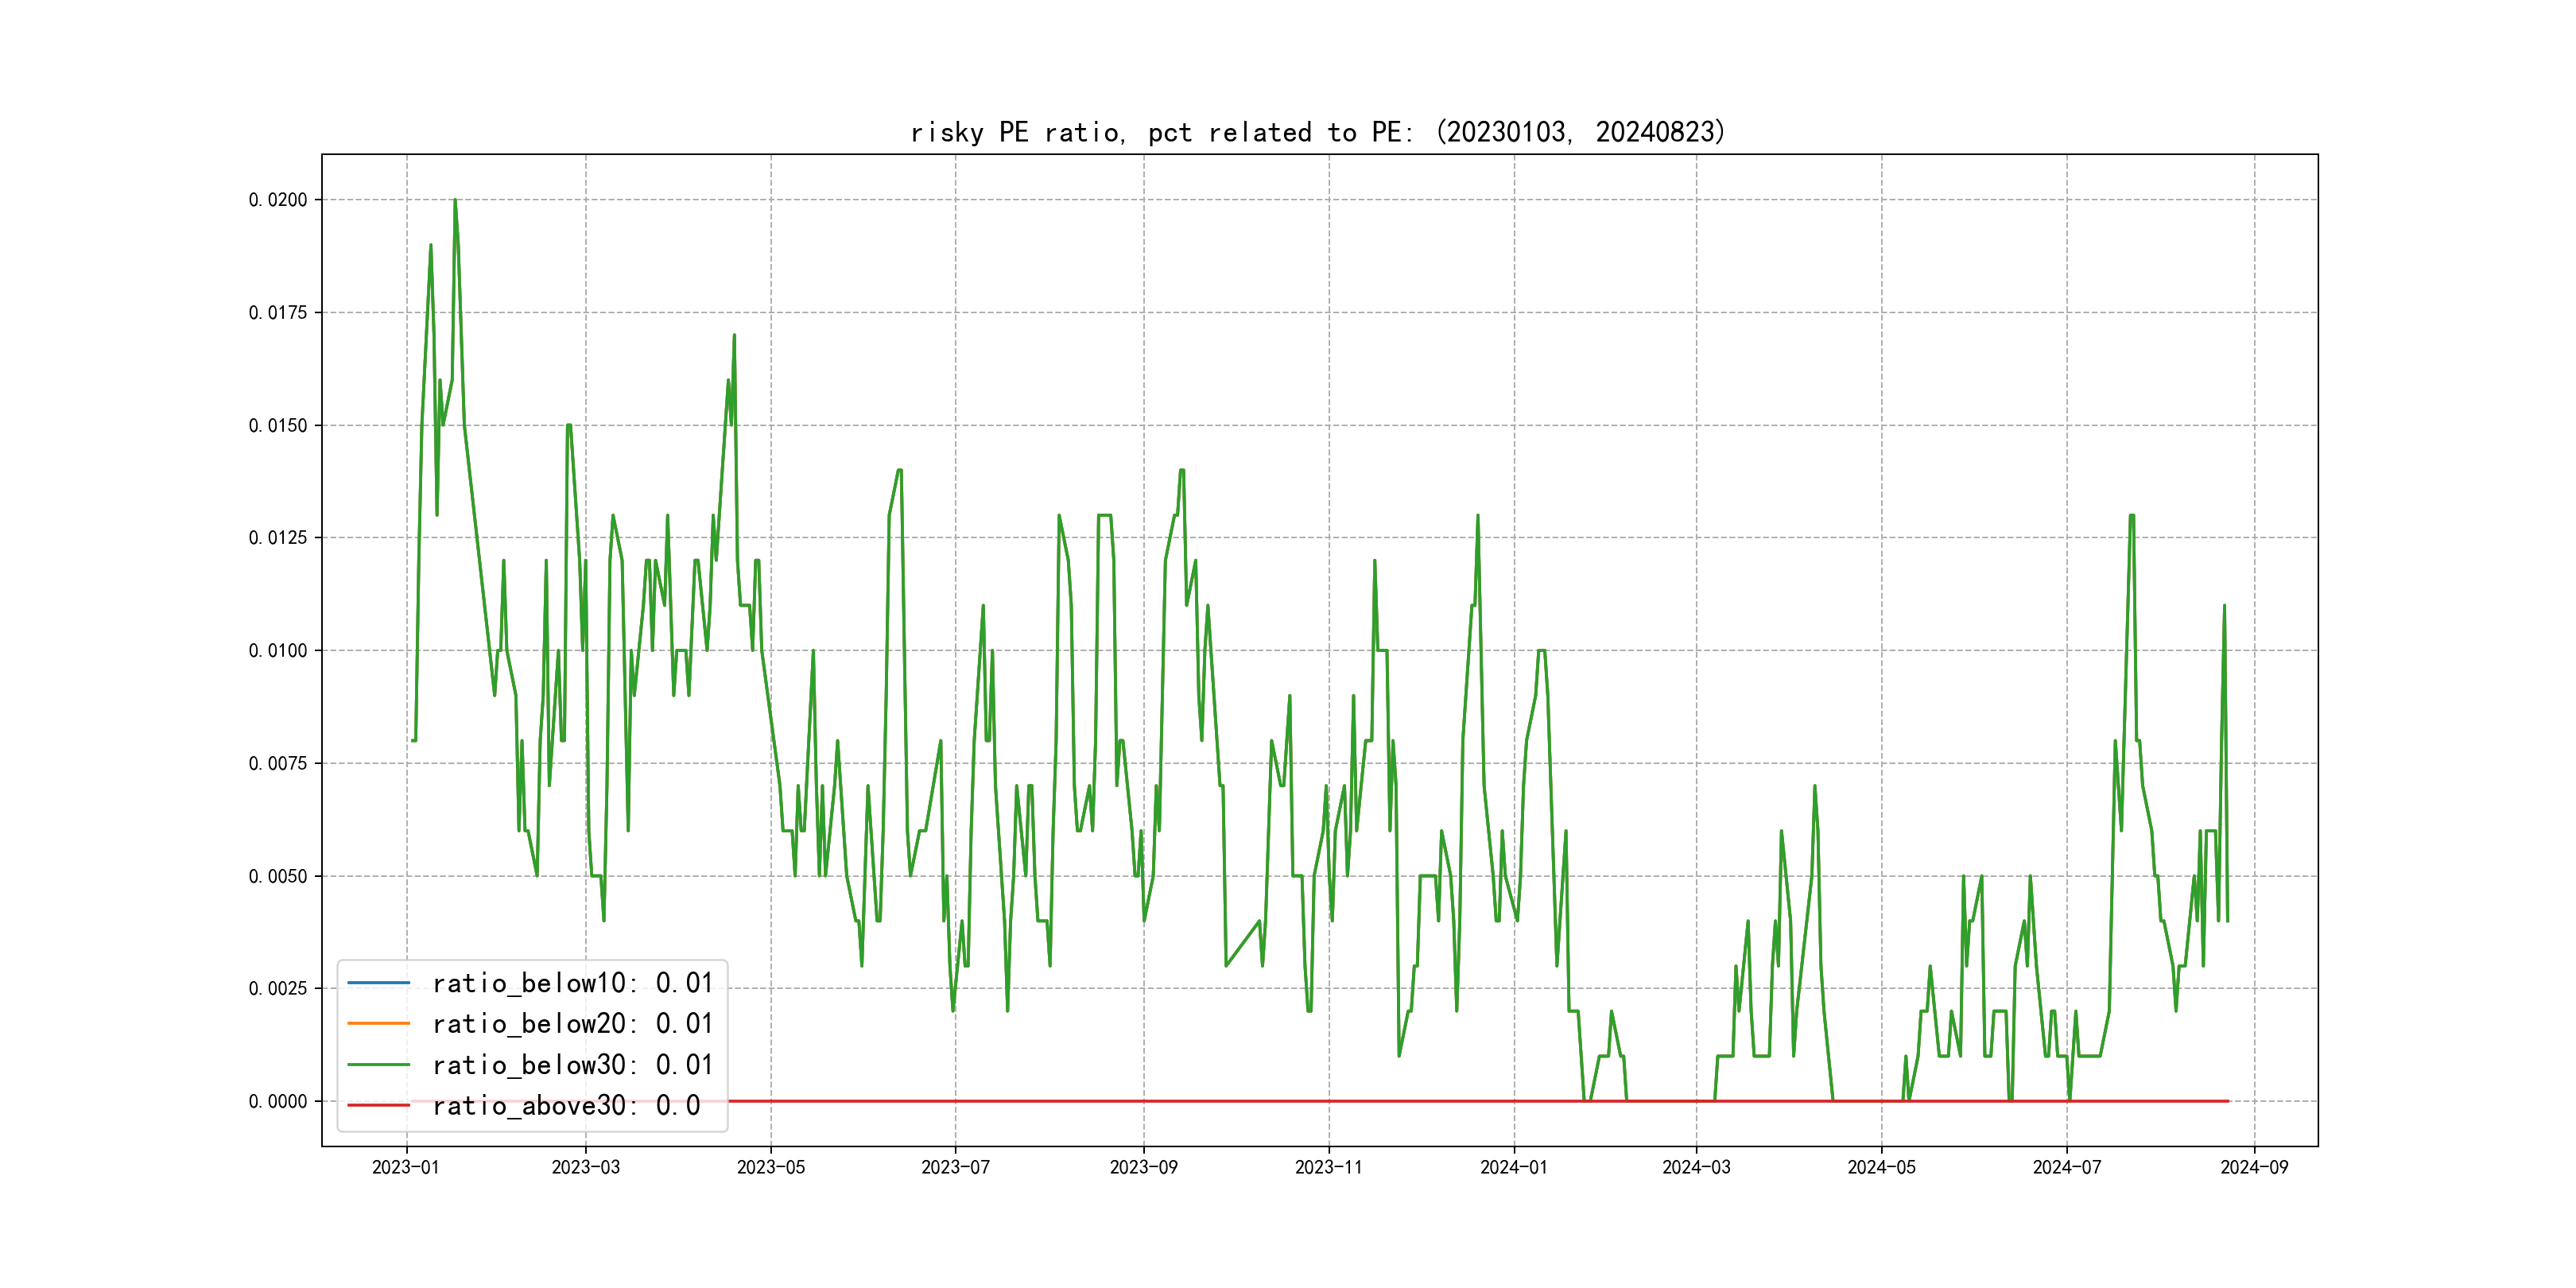Click the 2024-05 x-axis tick label

1881,1167
